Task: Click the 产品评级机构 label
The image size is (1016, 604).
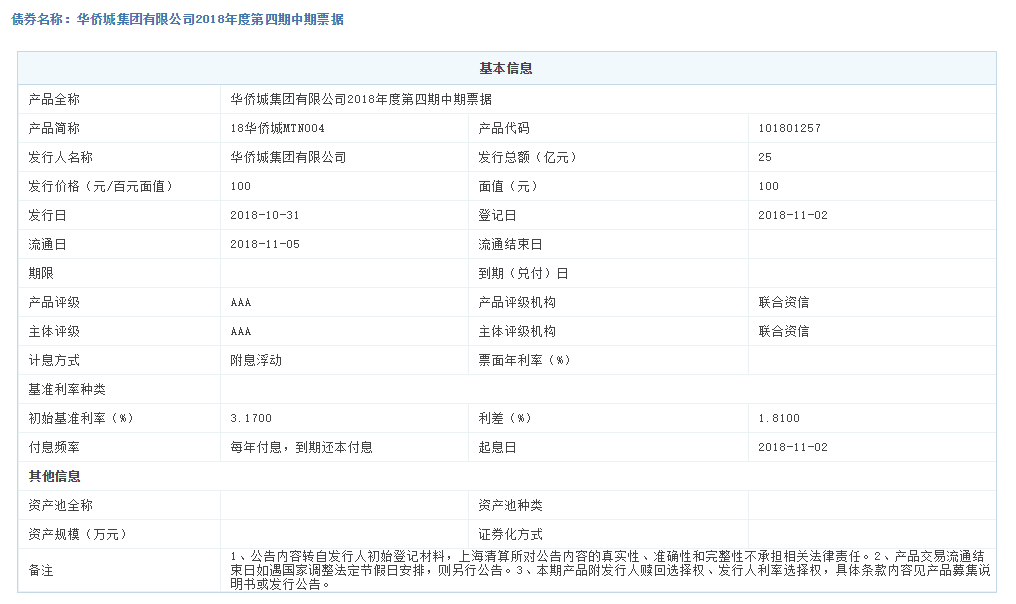Action: tap(517, 303)
